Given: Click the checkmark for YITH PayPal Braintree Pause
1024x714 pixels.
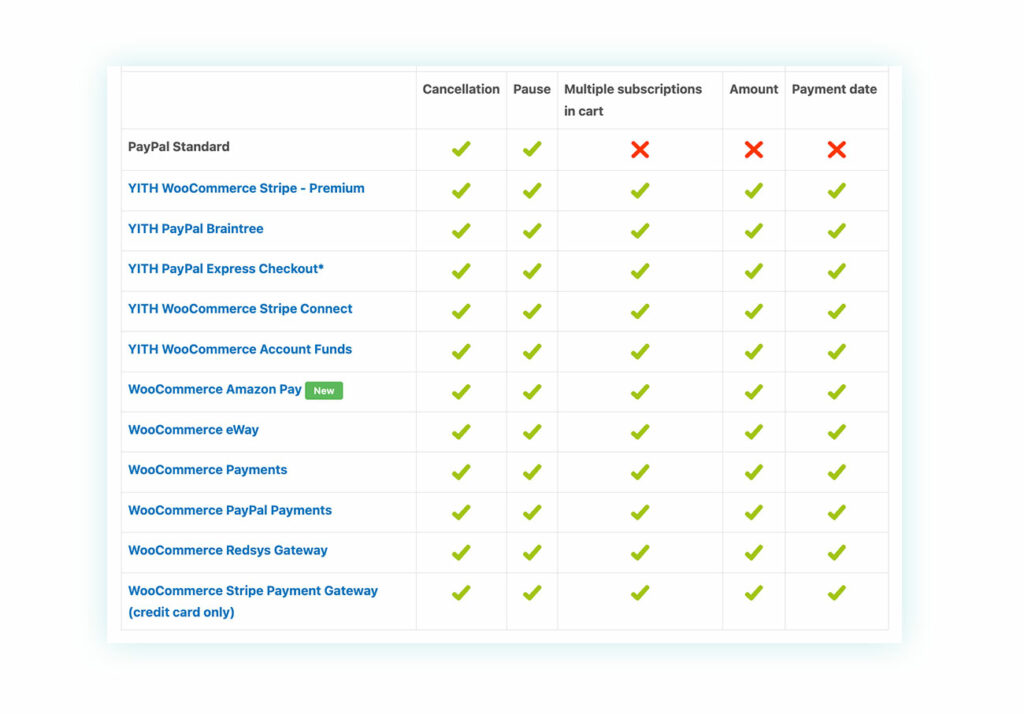Looking at the screenshot, I should [531, 230].
